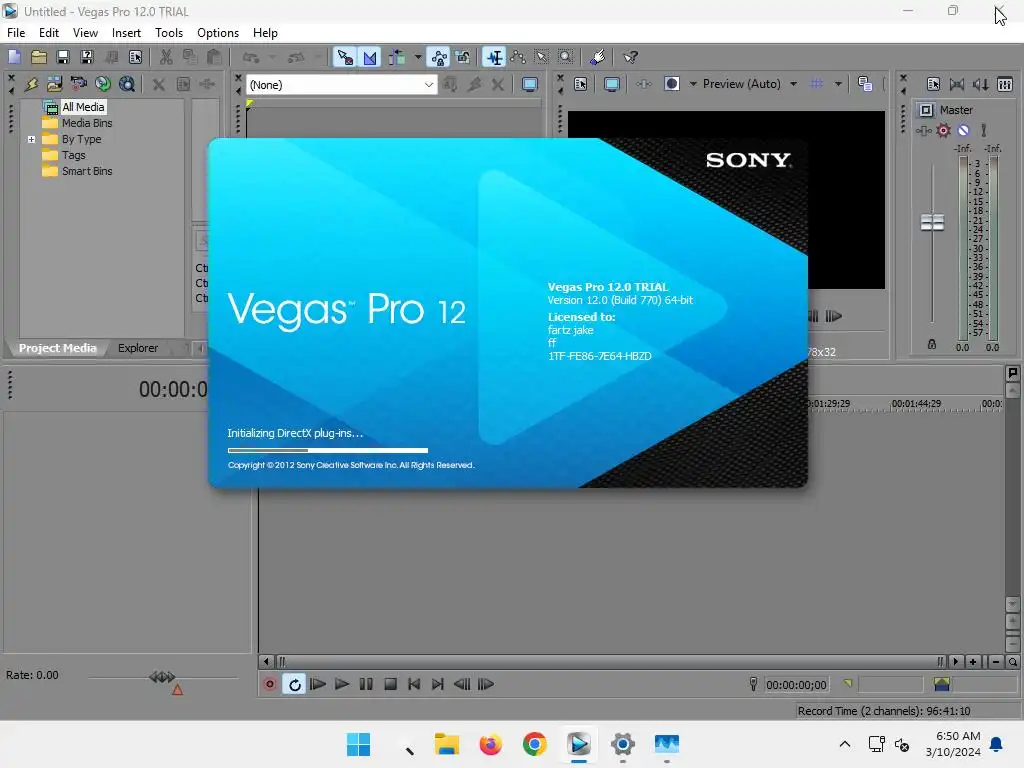The image size is (1024, 768).
Task: Click the Master bus square output icon
Action: [926, 110]
